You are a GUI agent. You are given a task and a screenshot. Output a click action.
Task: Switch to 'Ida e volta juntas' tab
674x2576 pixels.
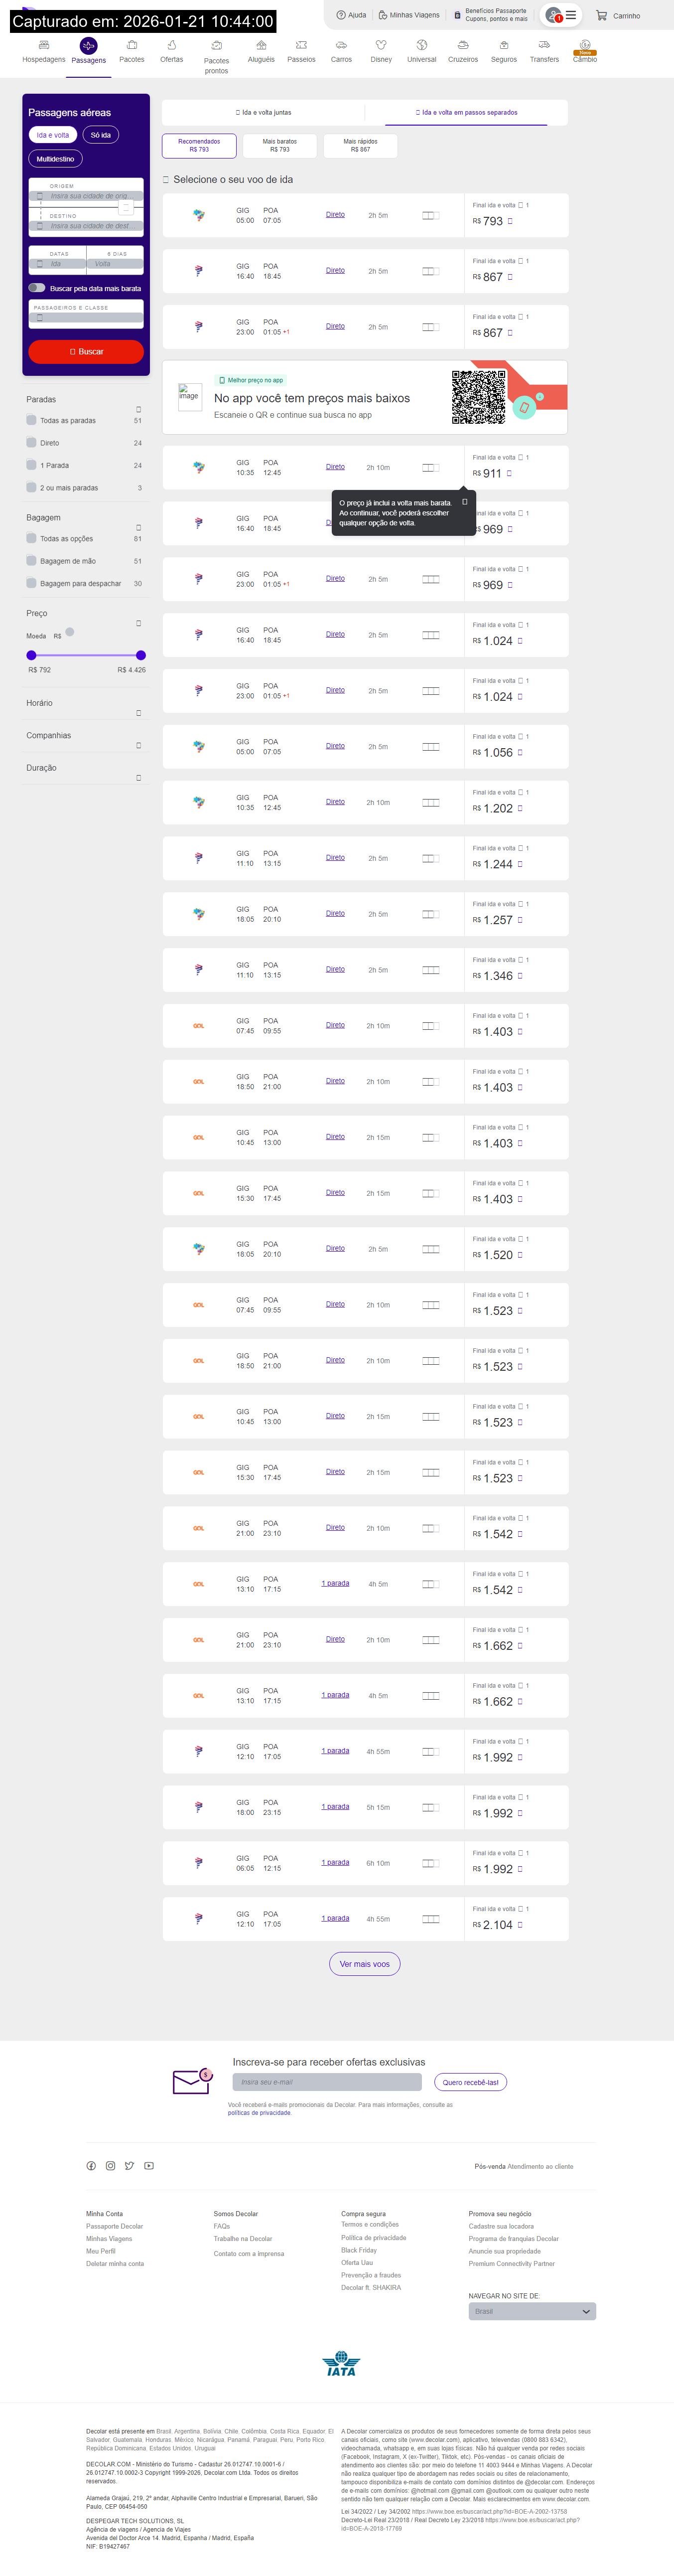[x=264, y=113]
